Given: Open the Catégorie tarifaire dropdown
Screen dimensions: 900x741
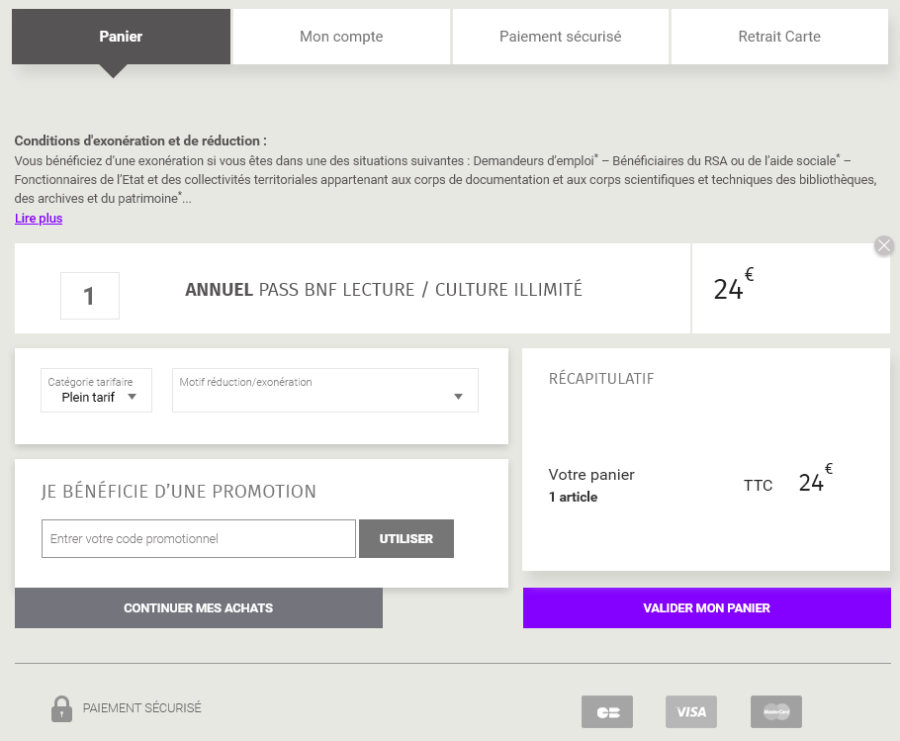Looking at the screenshot, I should point(96,391).
